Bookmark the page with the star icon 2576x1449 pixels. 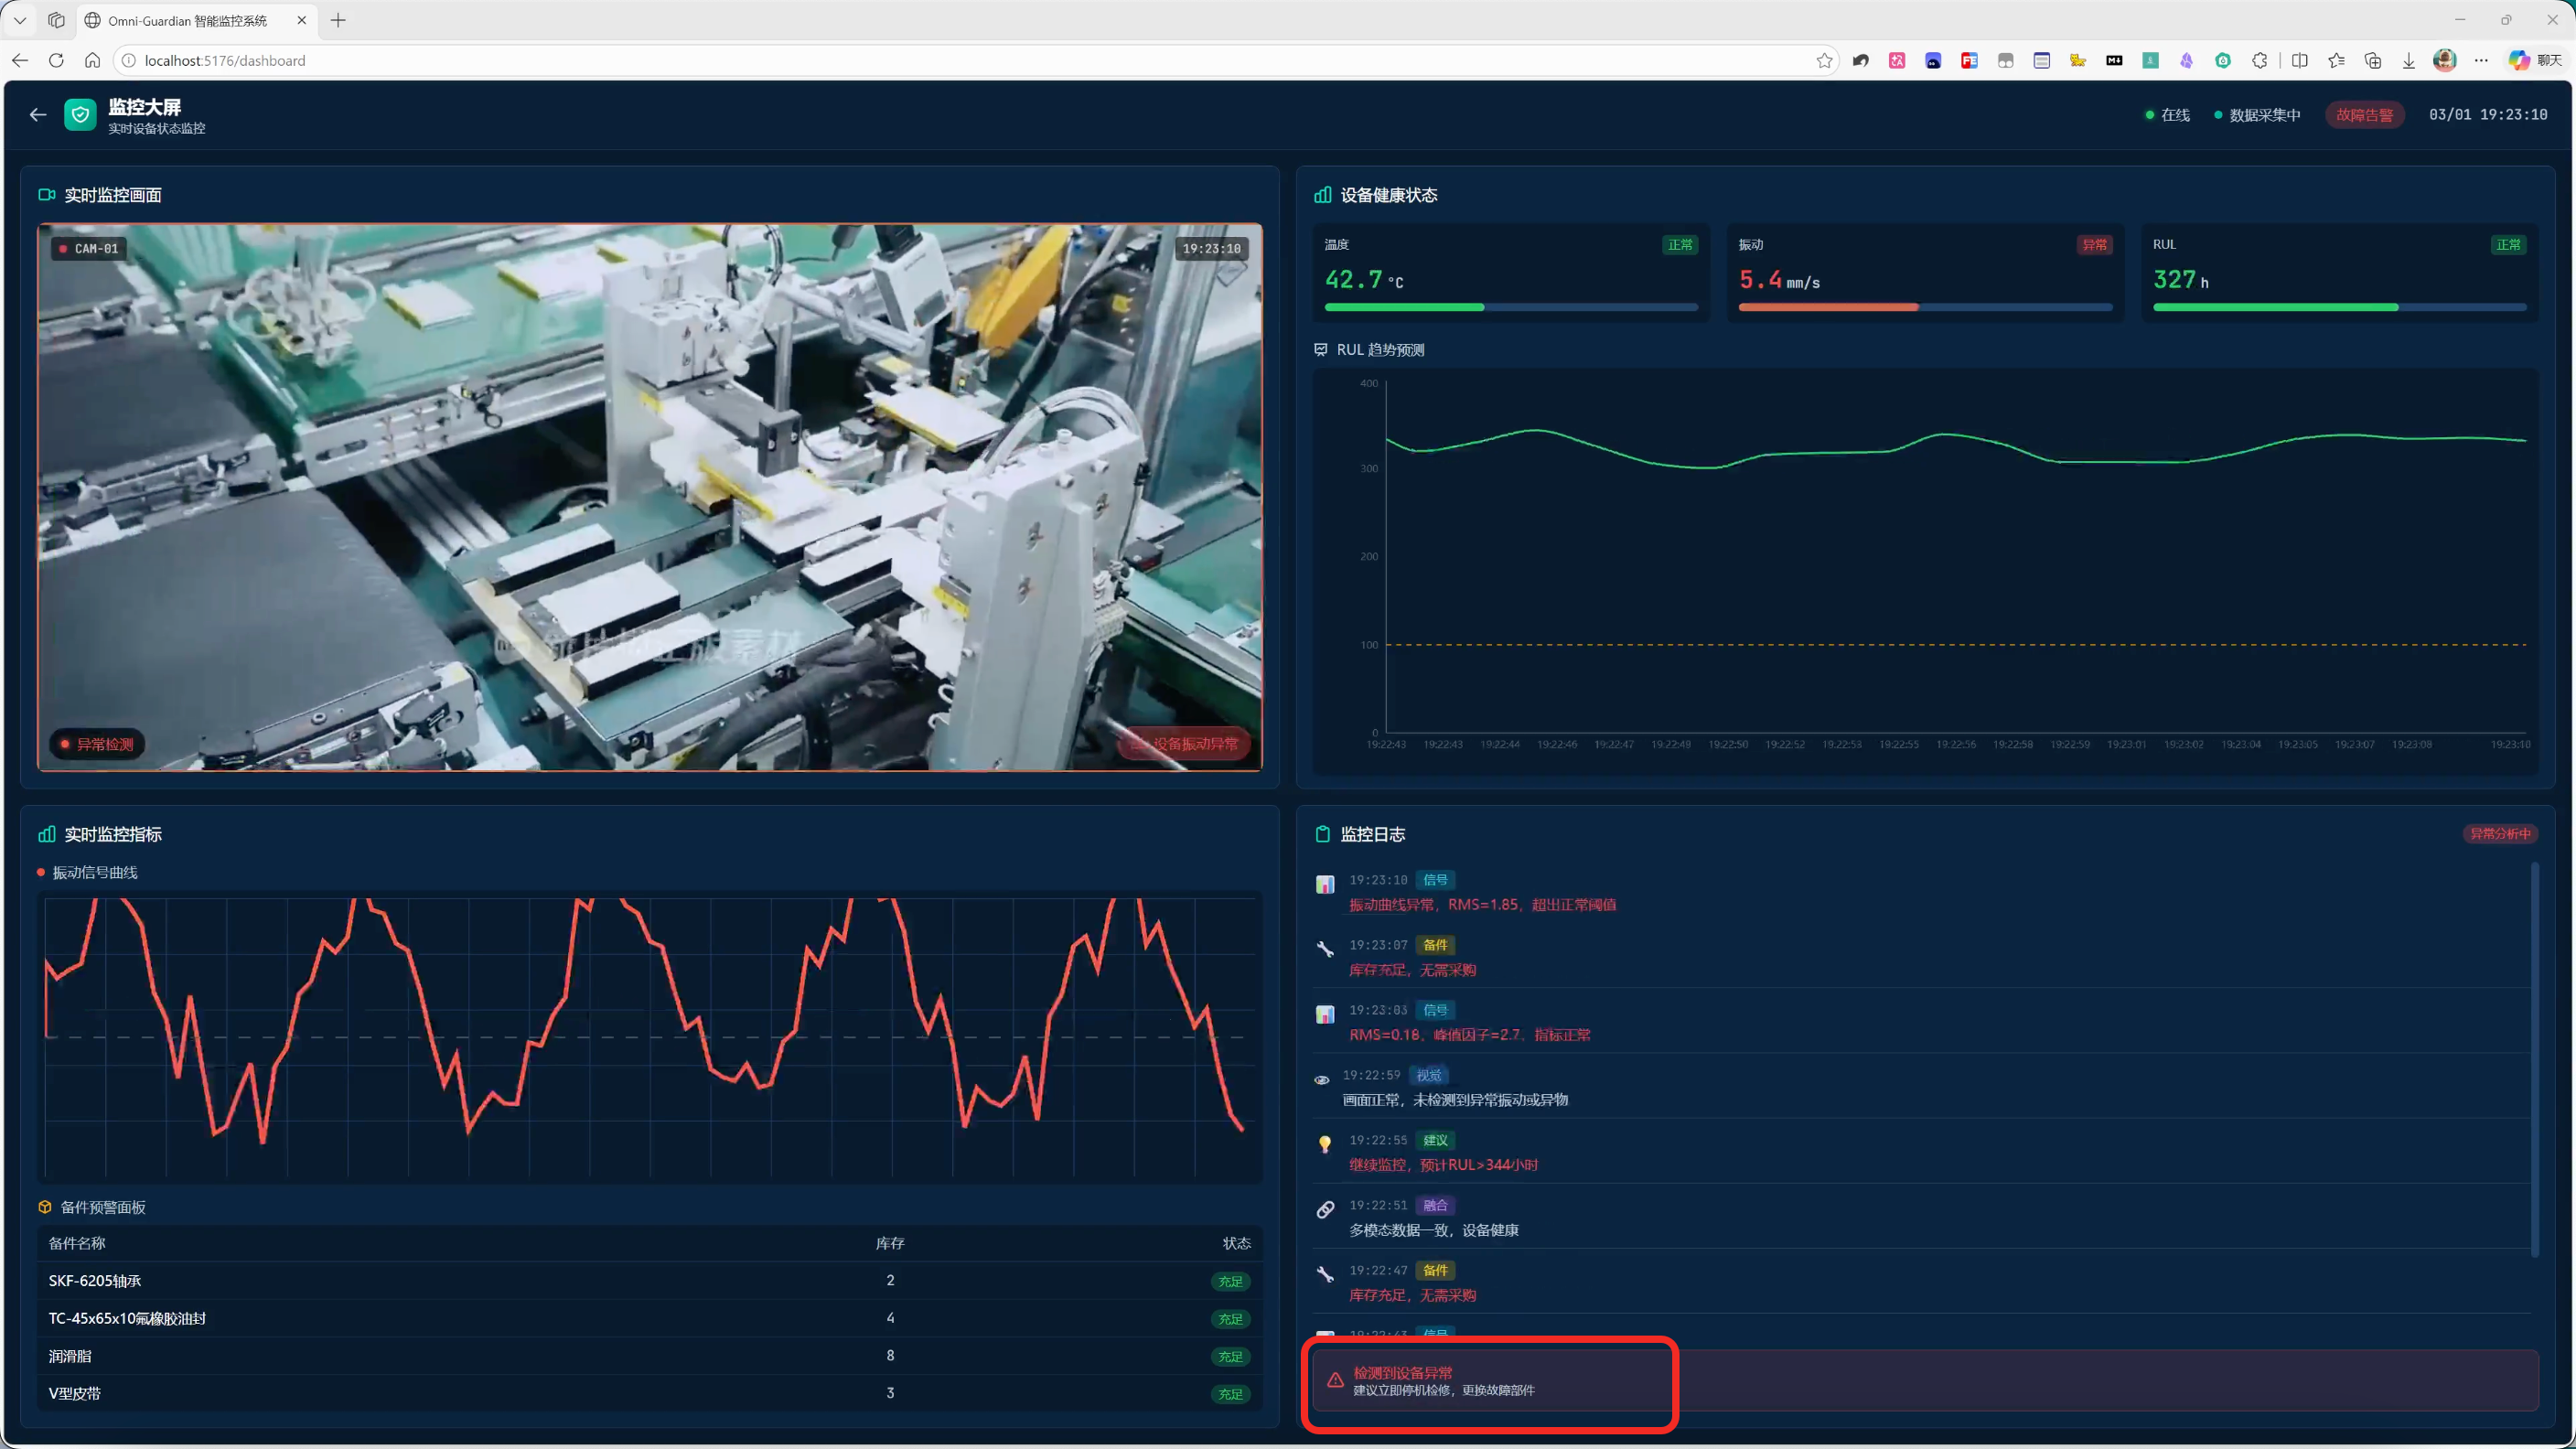click(x=1824, y=60)
